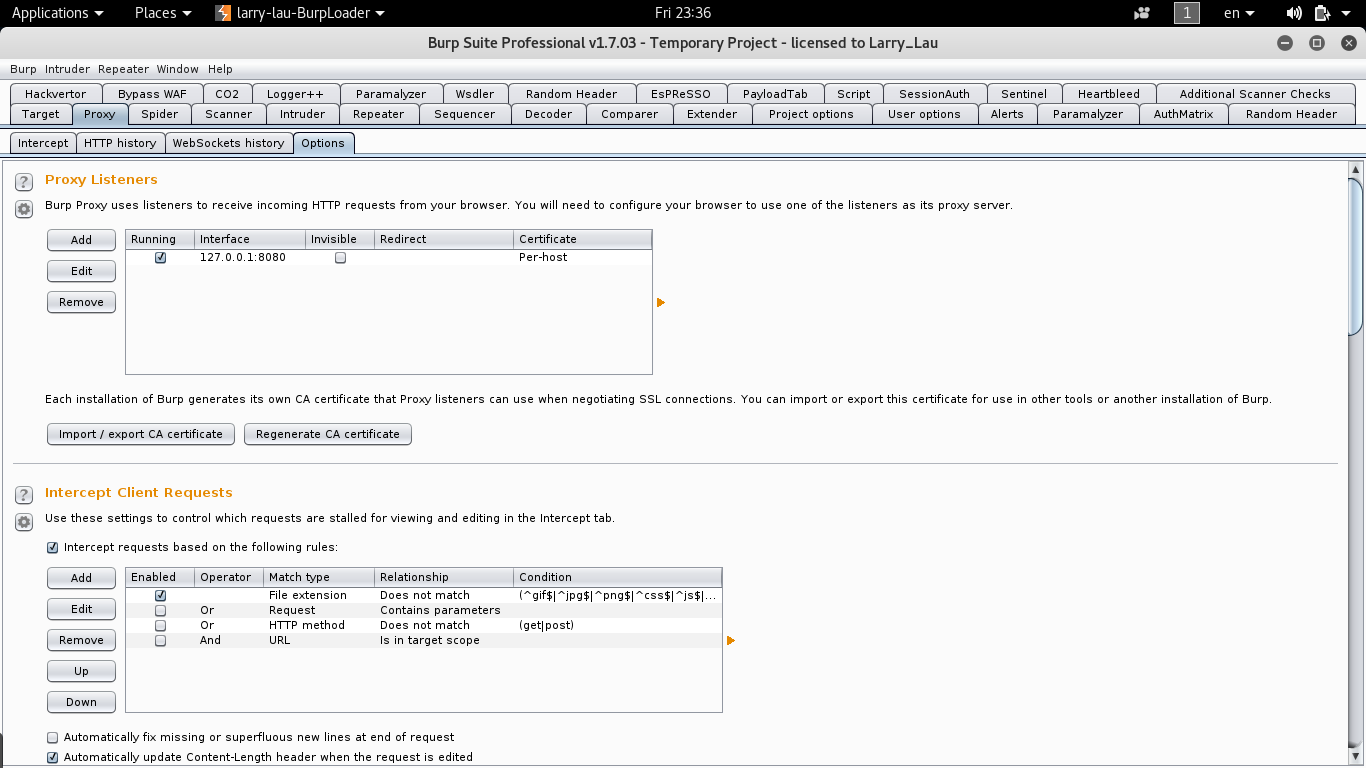Open the Logger++ tab
1366x768 pixels.
click(x=295, y=94)
